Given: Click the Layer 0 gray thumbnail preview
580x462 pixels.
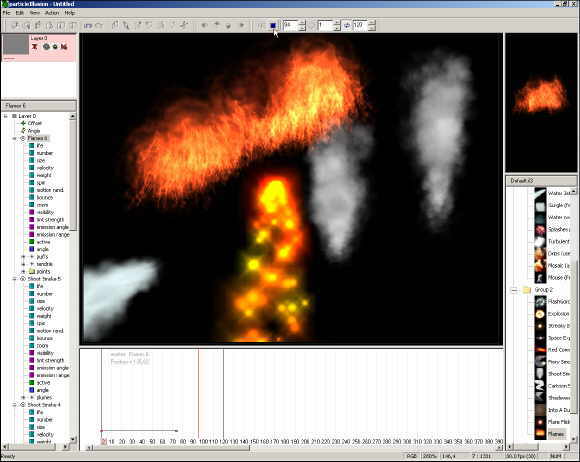Looking at the screenshot, I should coord(16,45).
